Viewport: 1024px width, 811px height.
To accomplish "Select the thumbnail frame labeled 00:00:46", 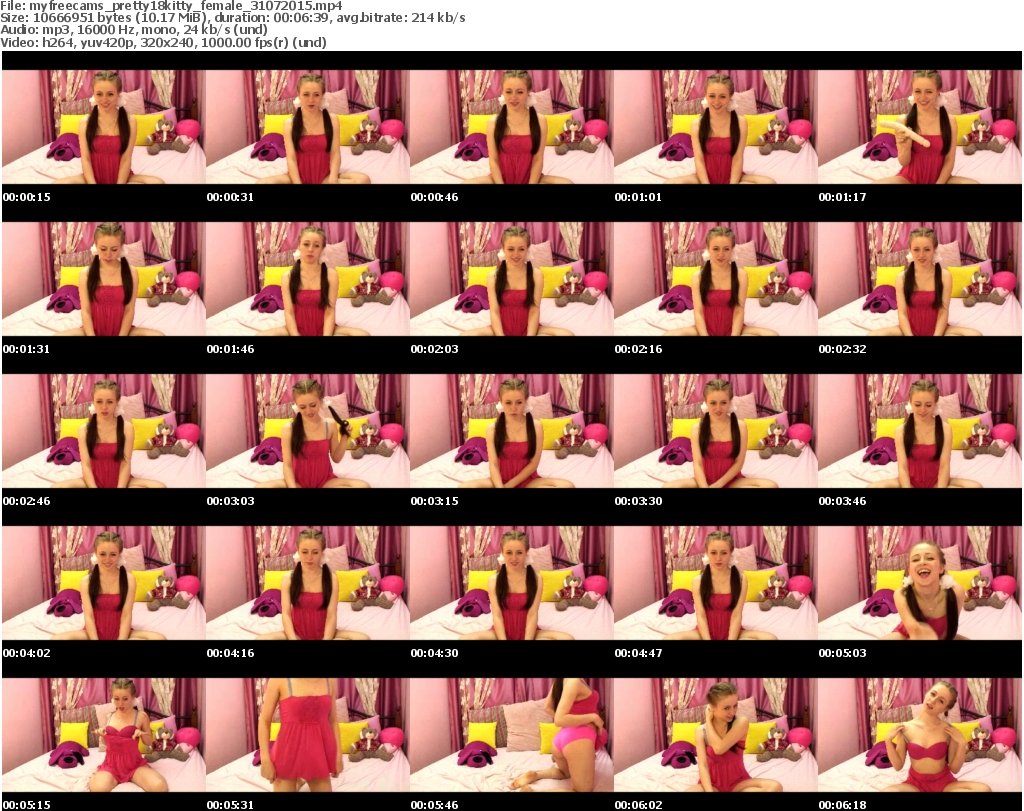I will [511, 127].
